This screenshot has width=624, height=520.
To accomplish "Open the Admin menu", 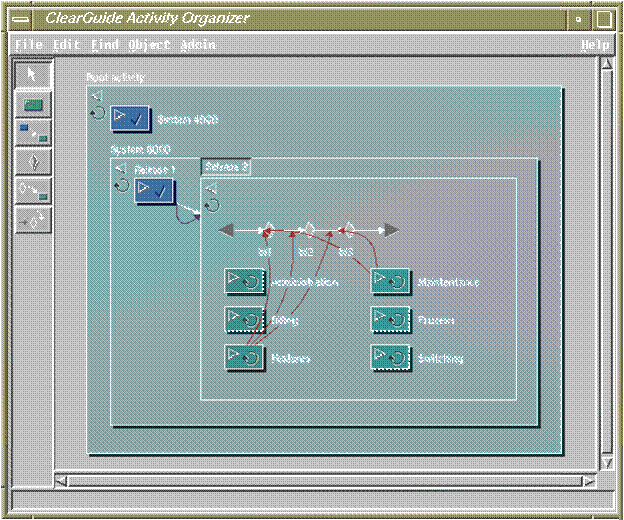I will [198, 44].
